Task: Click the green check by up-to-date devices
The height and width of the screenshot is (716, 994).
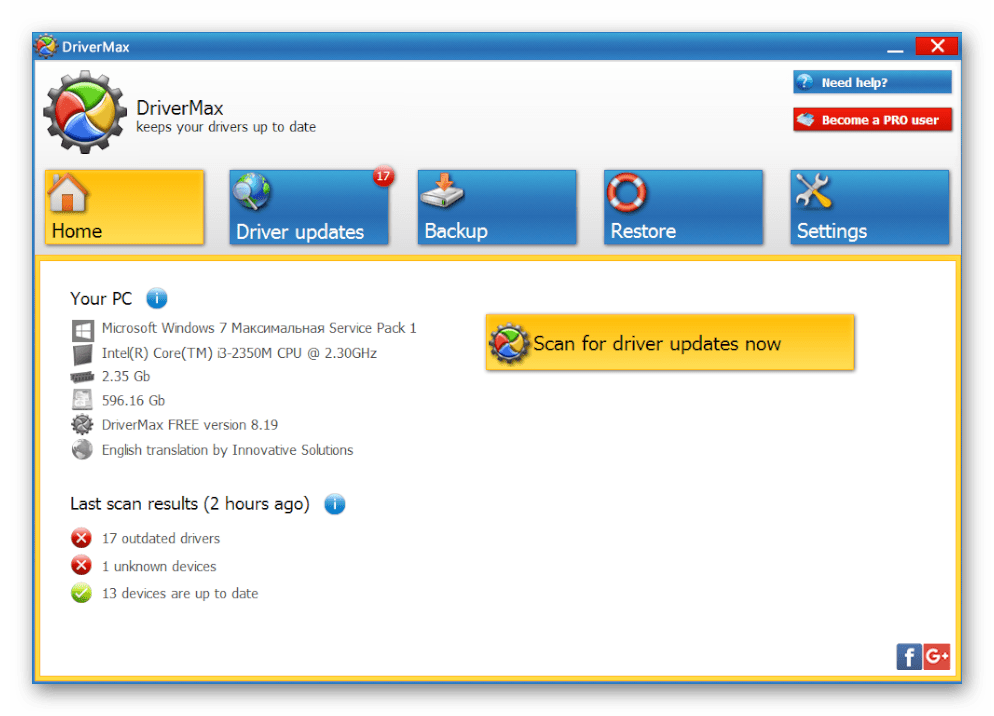Action: [x=81, y=593]
